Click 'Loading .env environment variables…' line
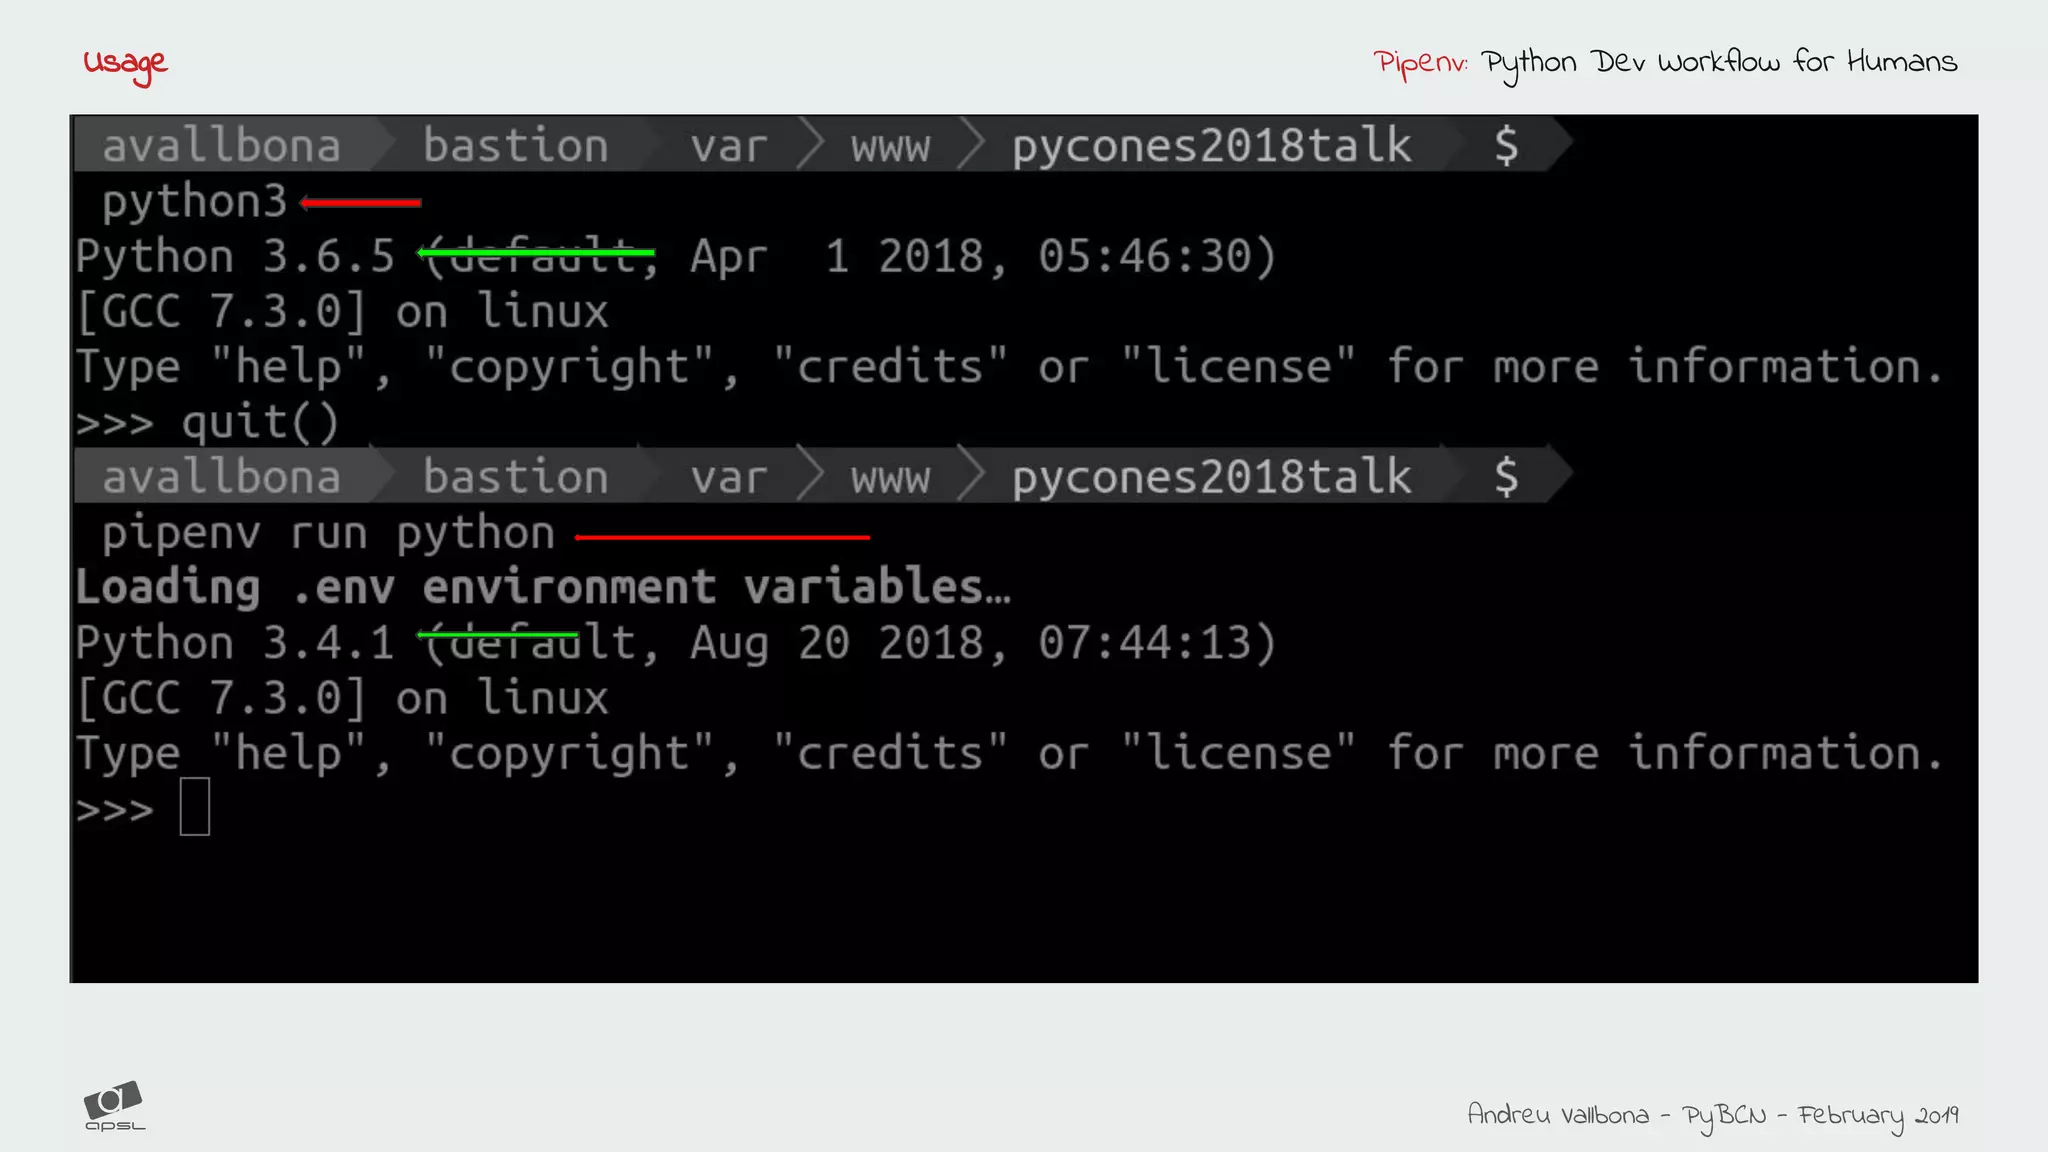 click(544, 587)
